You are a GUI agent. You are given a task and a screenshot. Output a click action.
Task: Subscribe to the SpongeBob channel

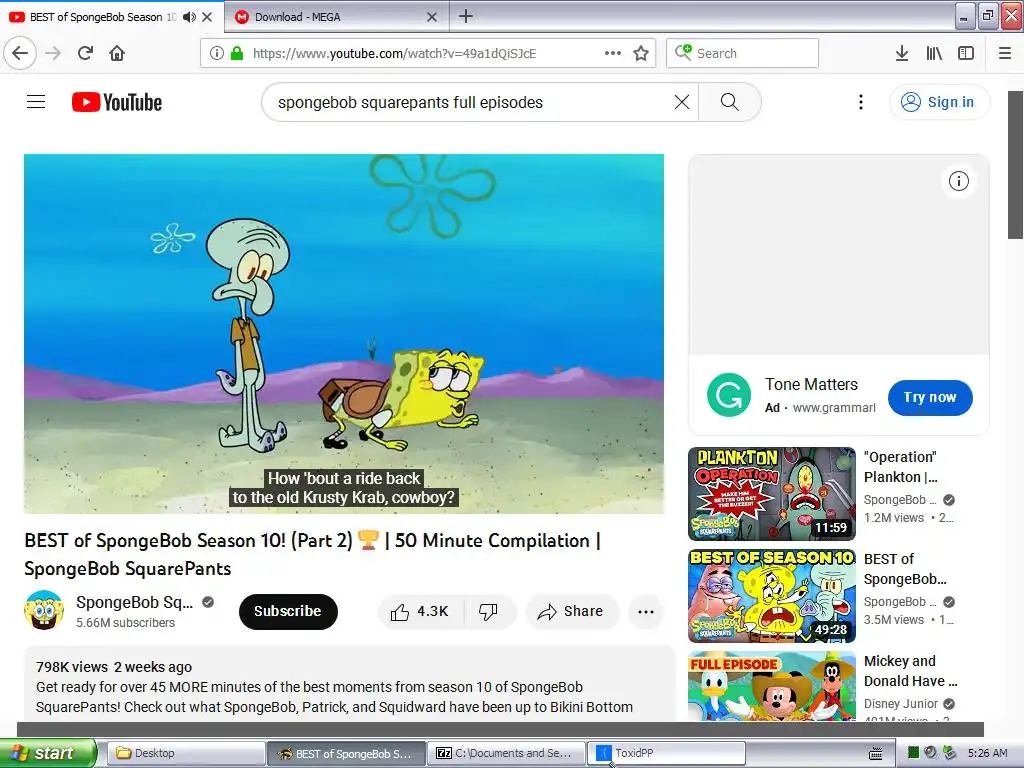(288, 611)
